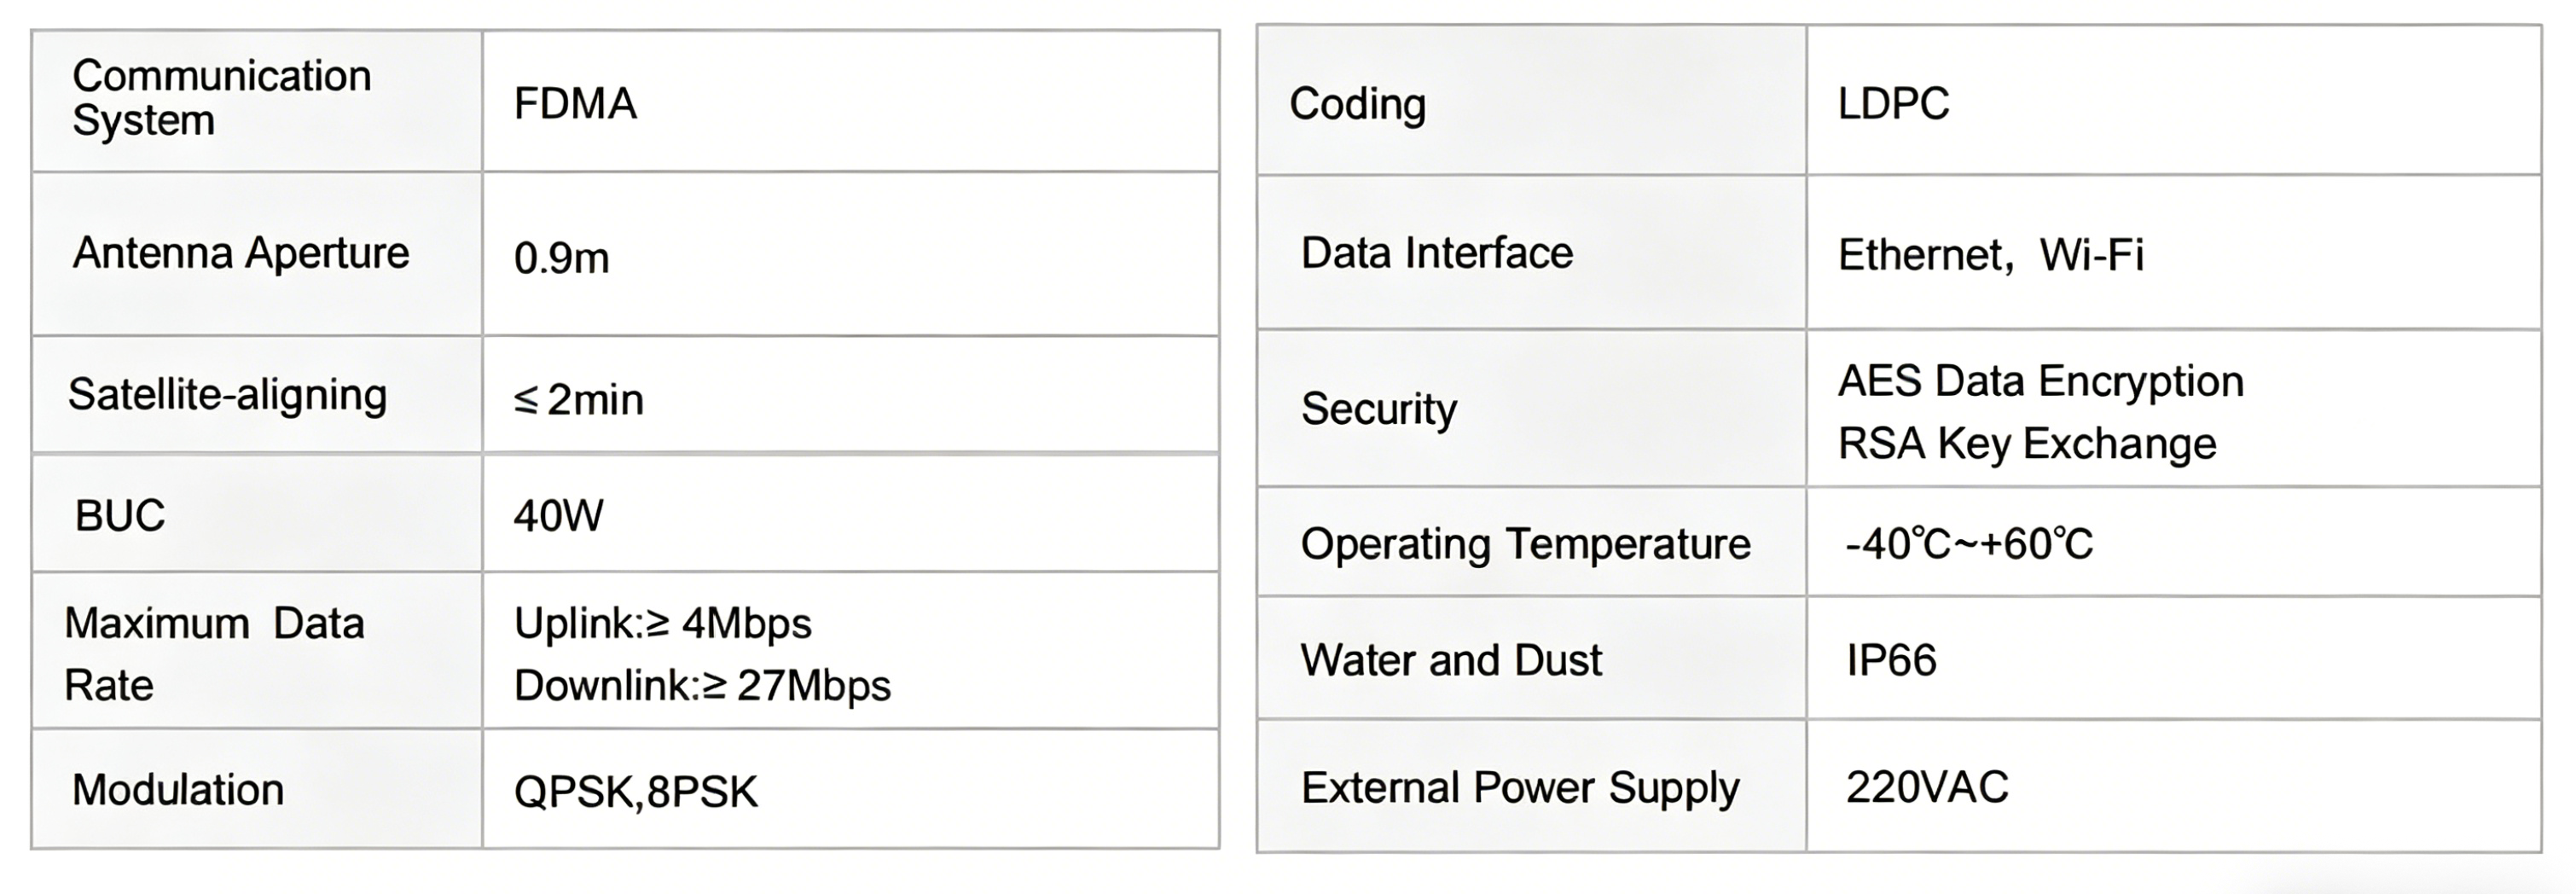Select the FDMA value cell
The width and height of the screenshot is (2576, 894).
coord(575,104)
